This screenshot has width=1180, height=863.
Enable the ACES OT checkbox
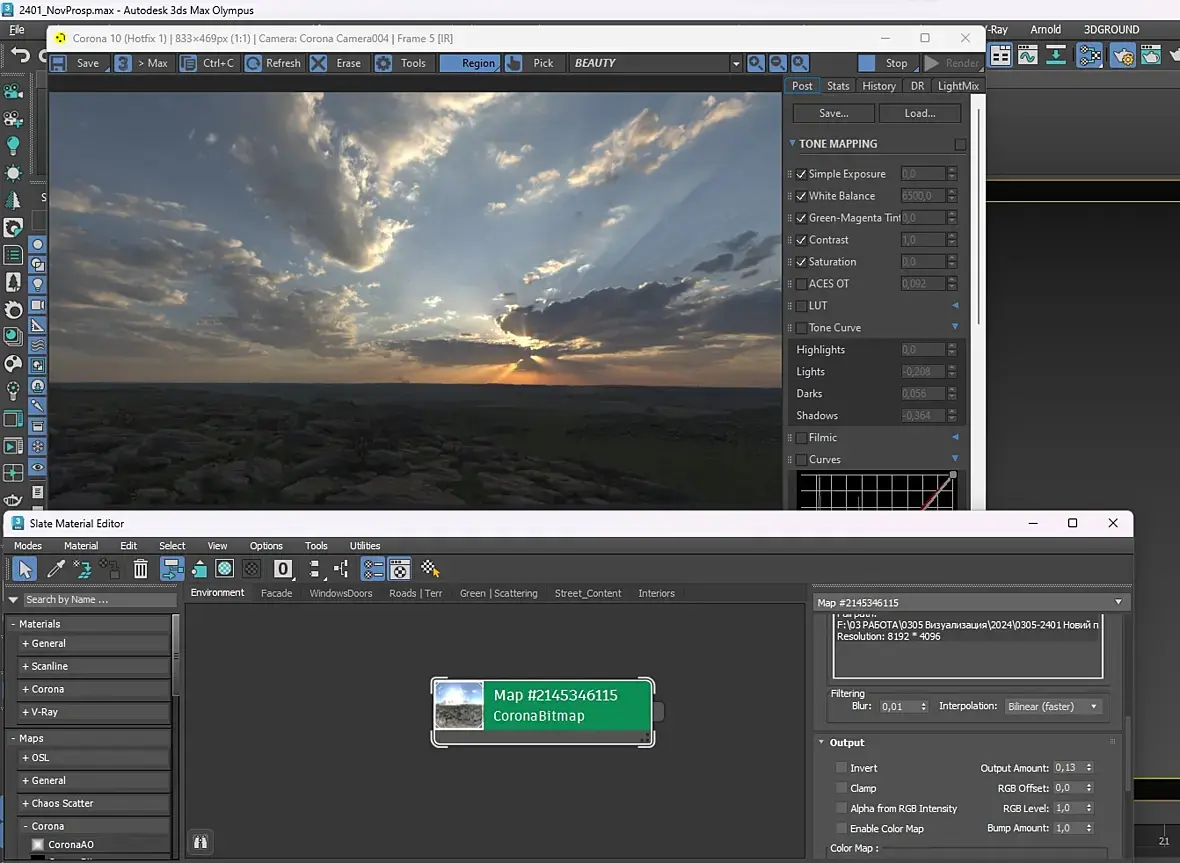pyautogui.click(x=801, y=284)
